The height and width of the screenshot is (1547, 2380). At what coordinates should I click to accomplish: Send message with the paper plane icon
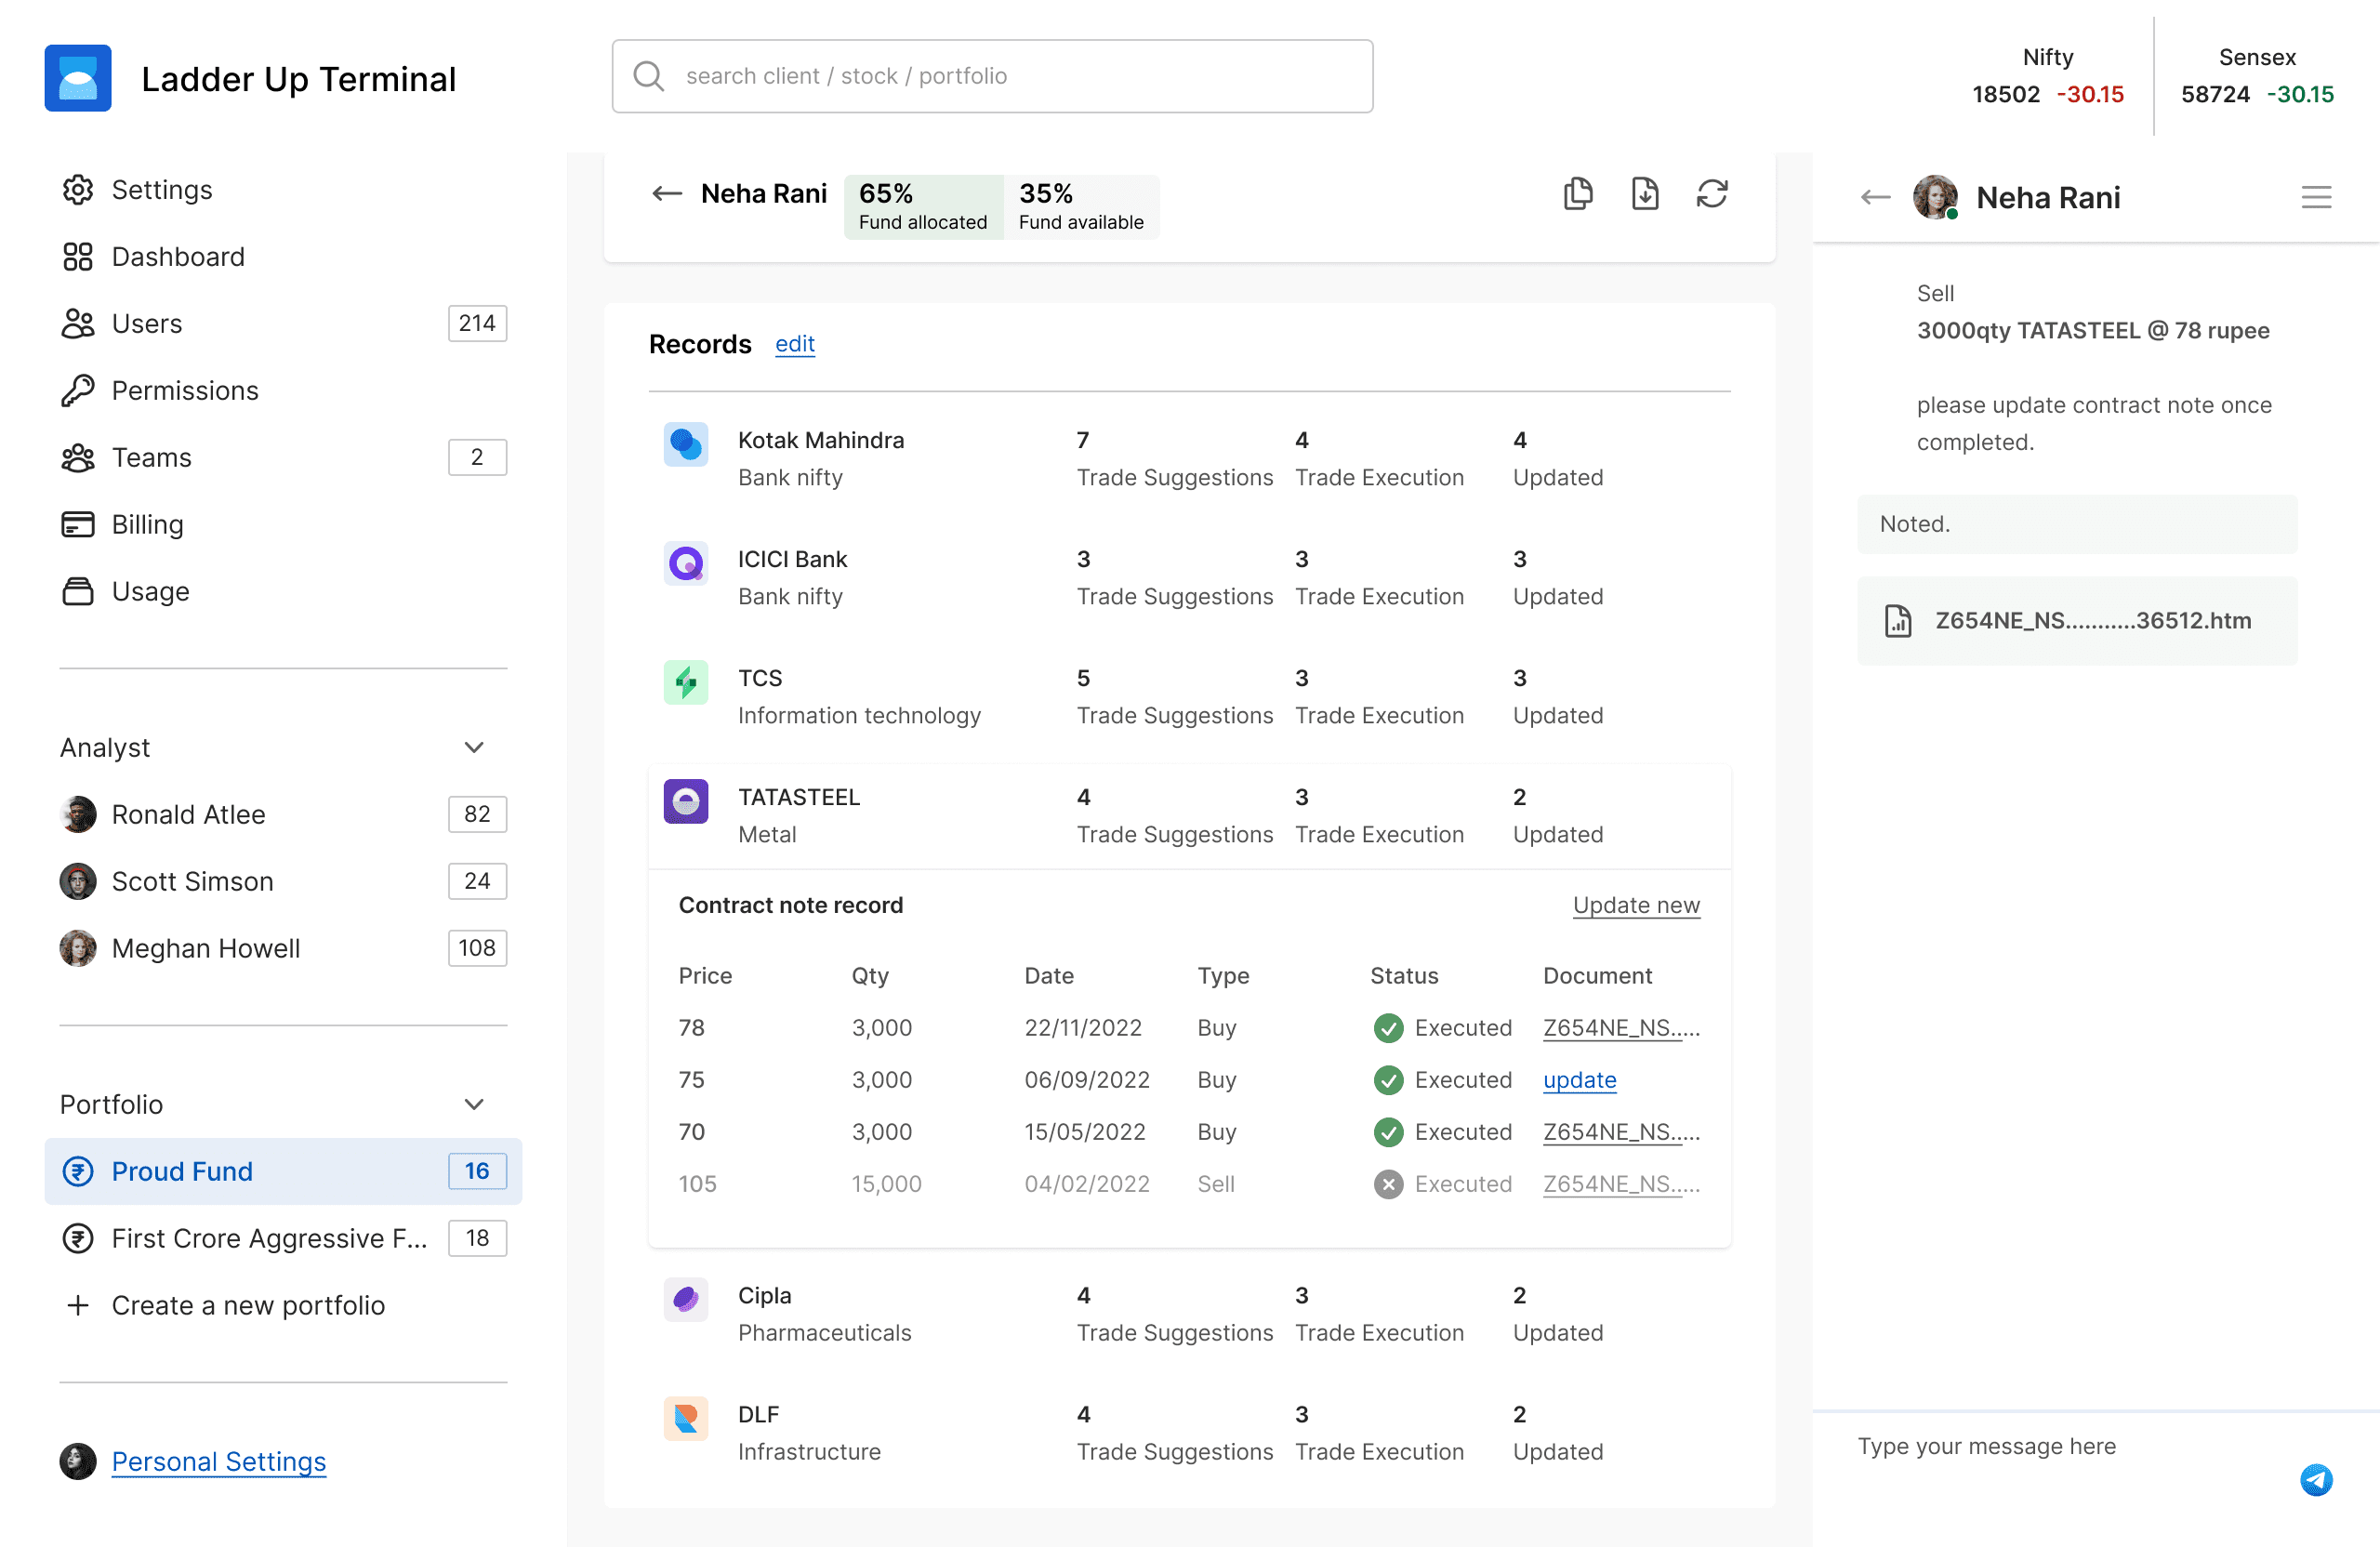[x=2316, y=1480]
